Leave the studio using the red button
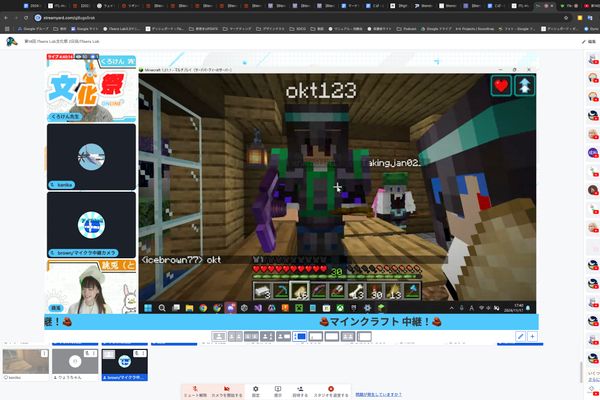The height and width of the screenshot is (400, 600). (331, 391)
